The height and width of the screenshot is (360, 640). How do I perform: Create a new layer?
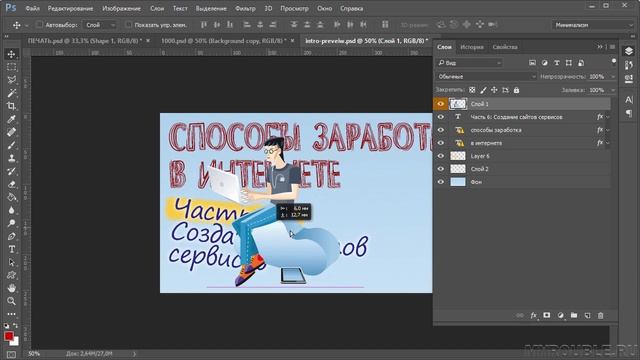(587, 316)
